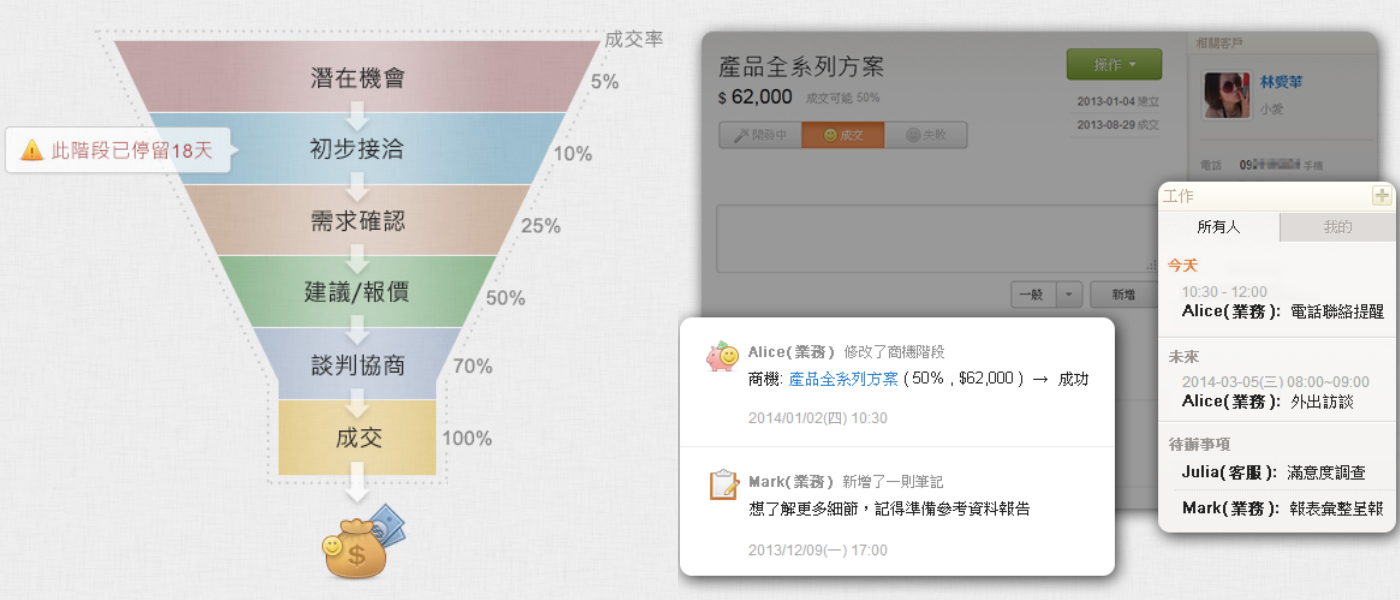The image size is (1400, 600).
Task: Select the 潛在機會 funnel stage
Action: 358,77
